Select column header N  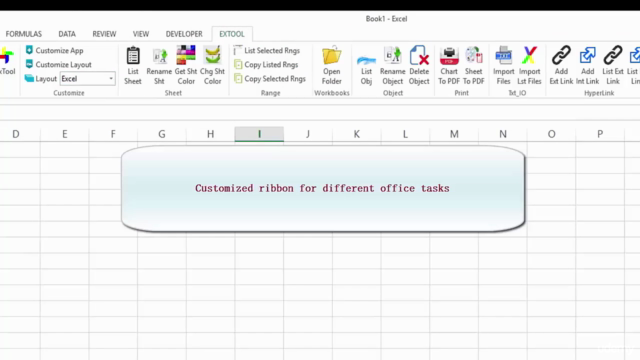click(502, 134)
